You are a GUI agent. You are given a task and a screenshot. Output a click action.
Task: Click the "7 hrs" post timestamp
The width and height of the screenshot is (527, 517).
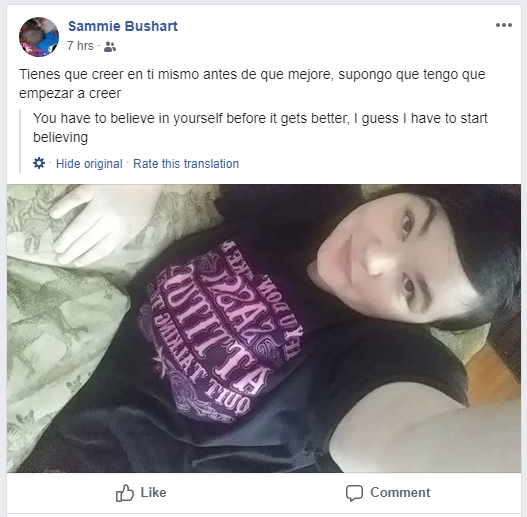tap(80, 46)
